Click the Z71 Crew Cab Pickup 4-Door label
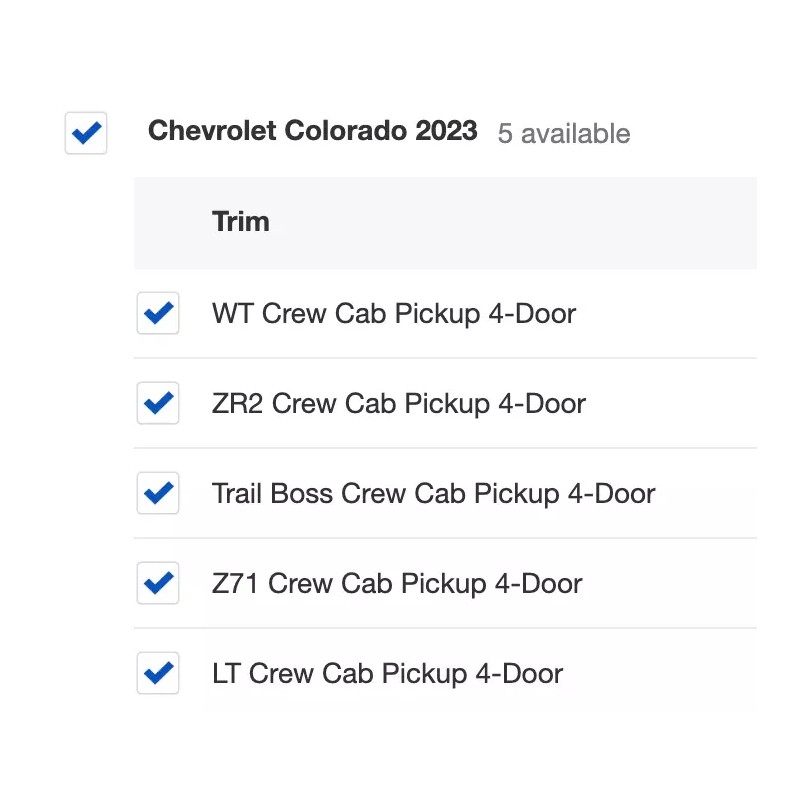 point(397,584)
